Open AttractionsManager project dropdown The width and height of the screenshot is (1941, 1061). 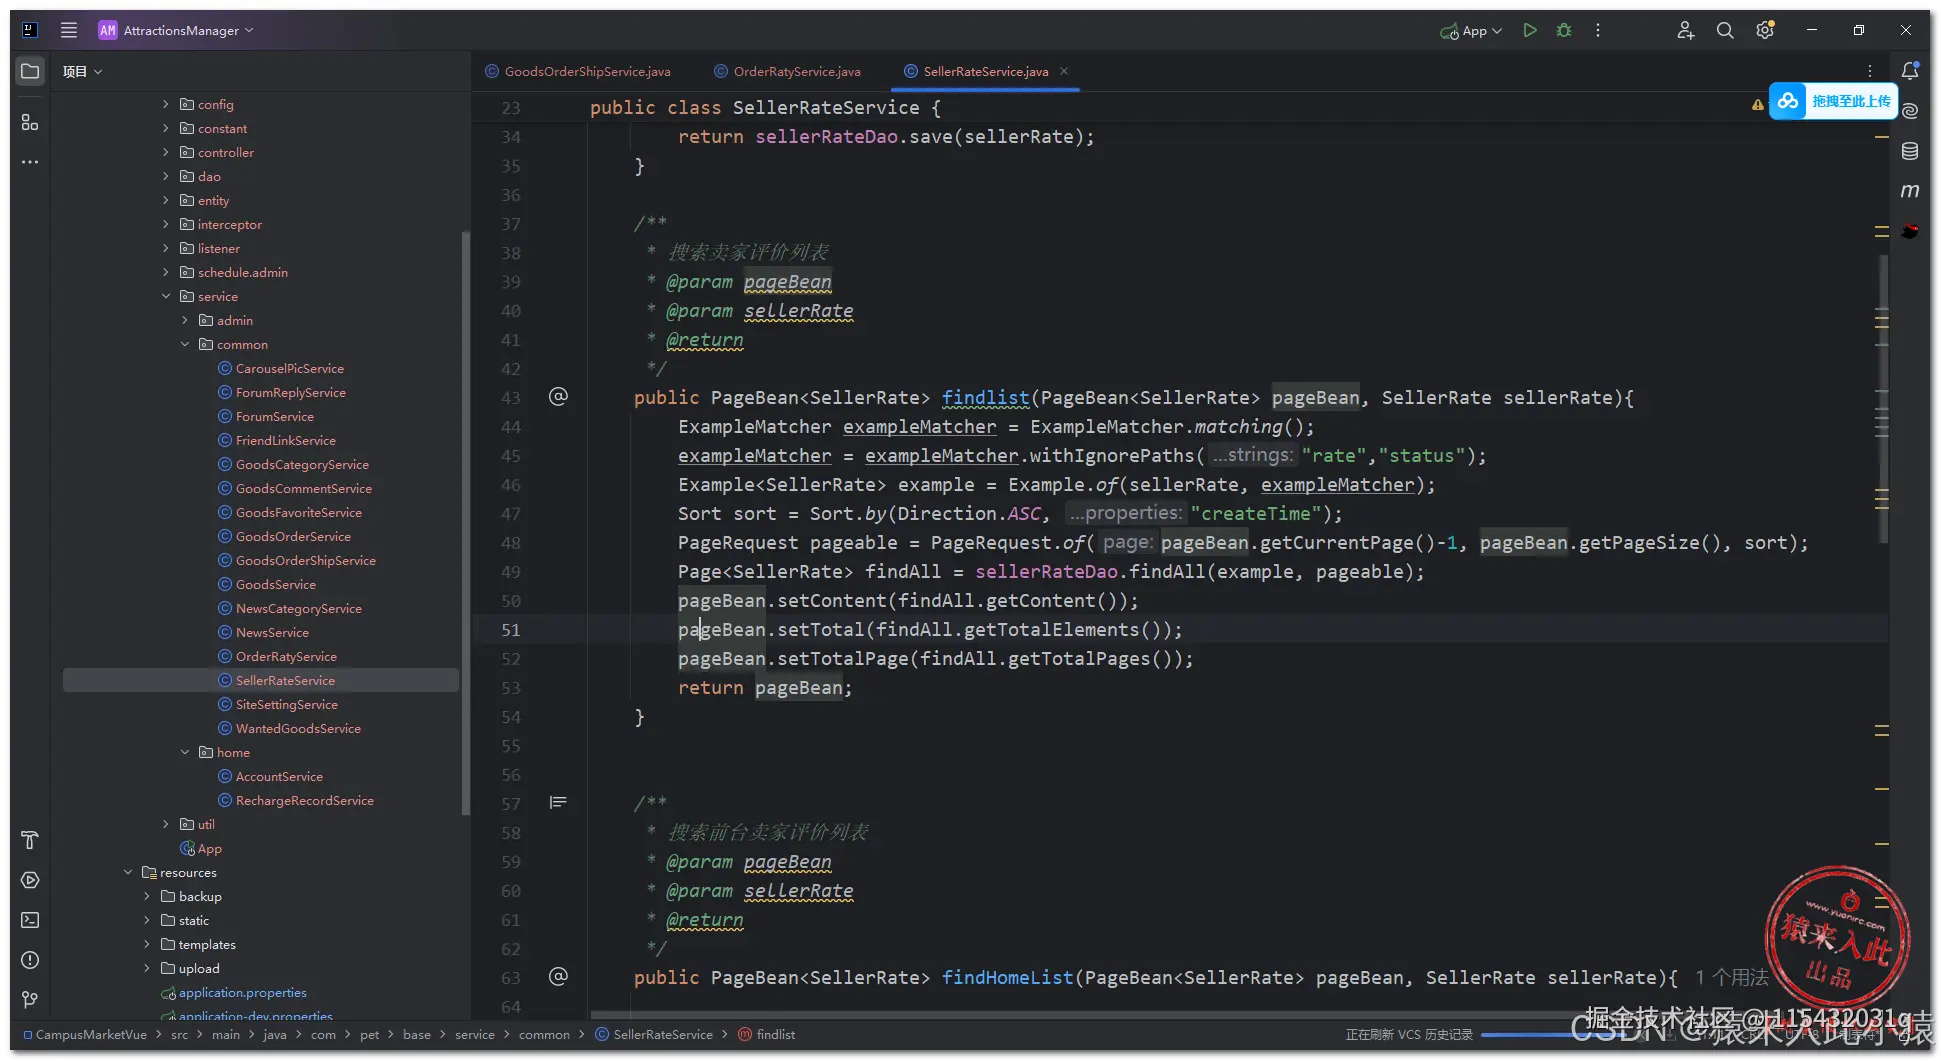click(176, 30)
